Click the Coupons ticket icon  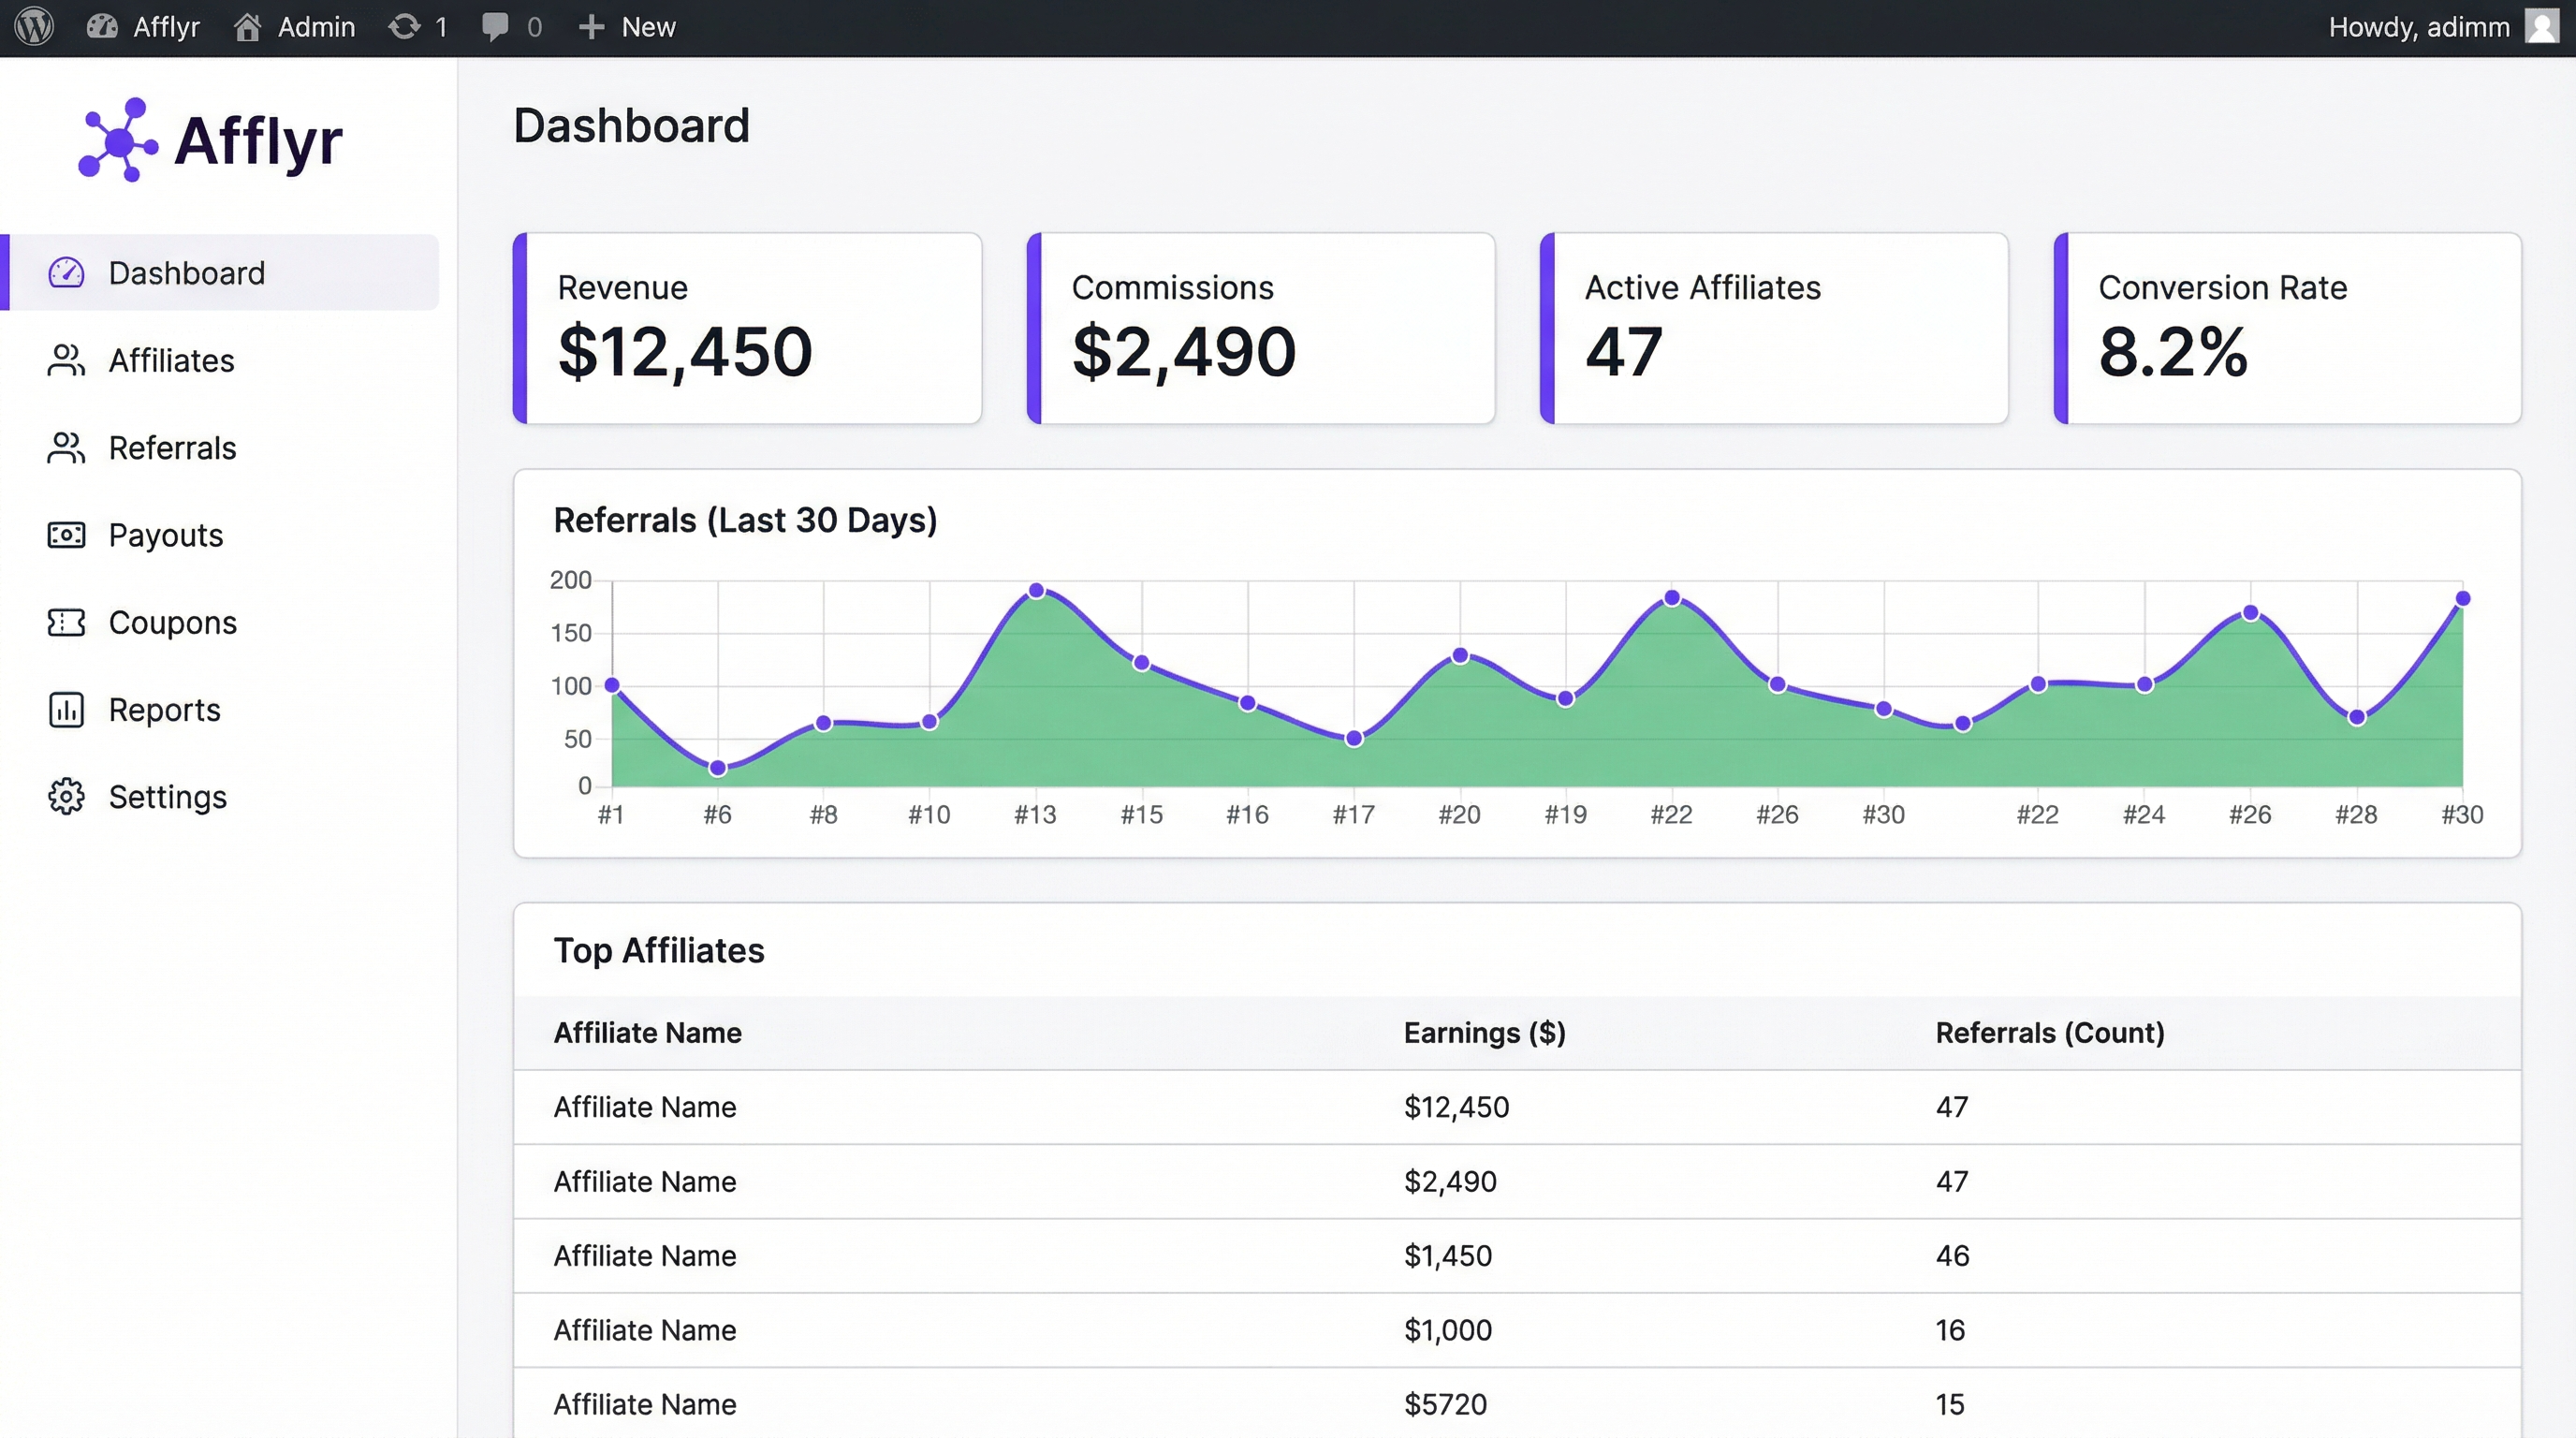[x=66, y=622]
